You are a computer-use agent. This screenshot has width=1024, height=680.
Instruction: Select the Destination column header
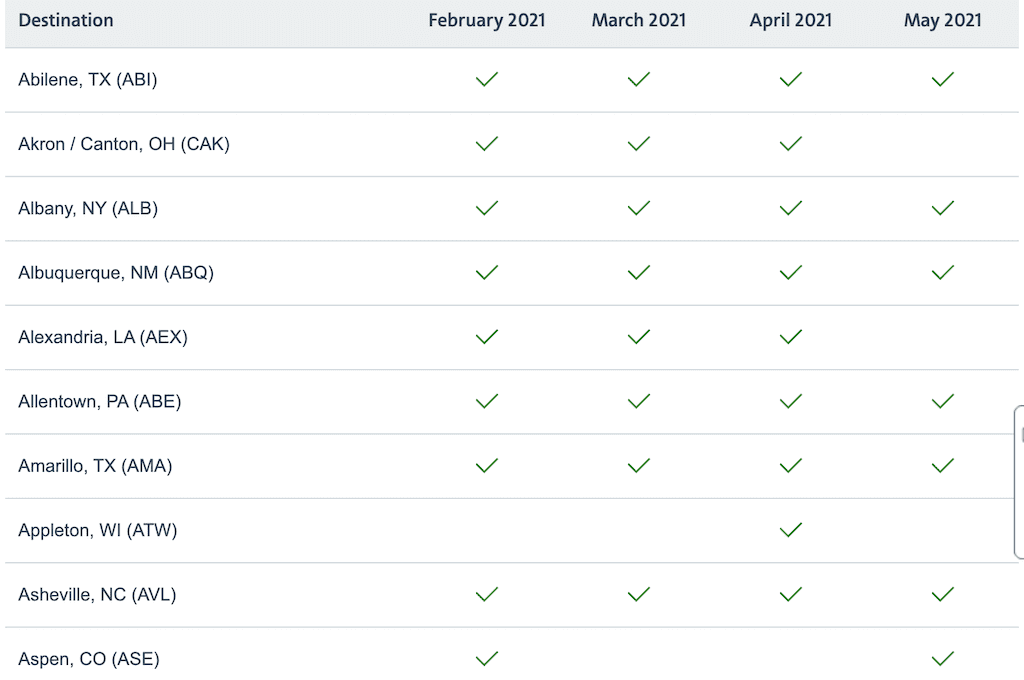coord(66,20)
